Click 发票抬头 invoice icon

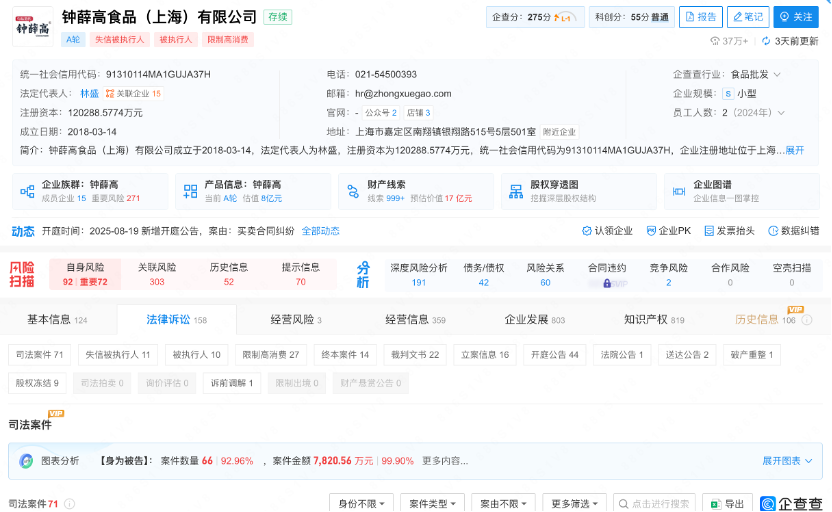(x=709, y=231)
